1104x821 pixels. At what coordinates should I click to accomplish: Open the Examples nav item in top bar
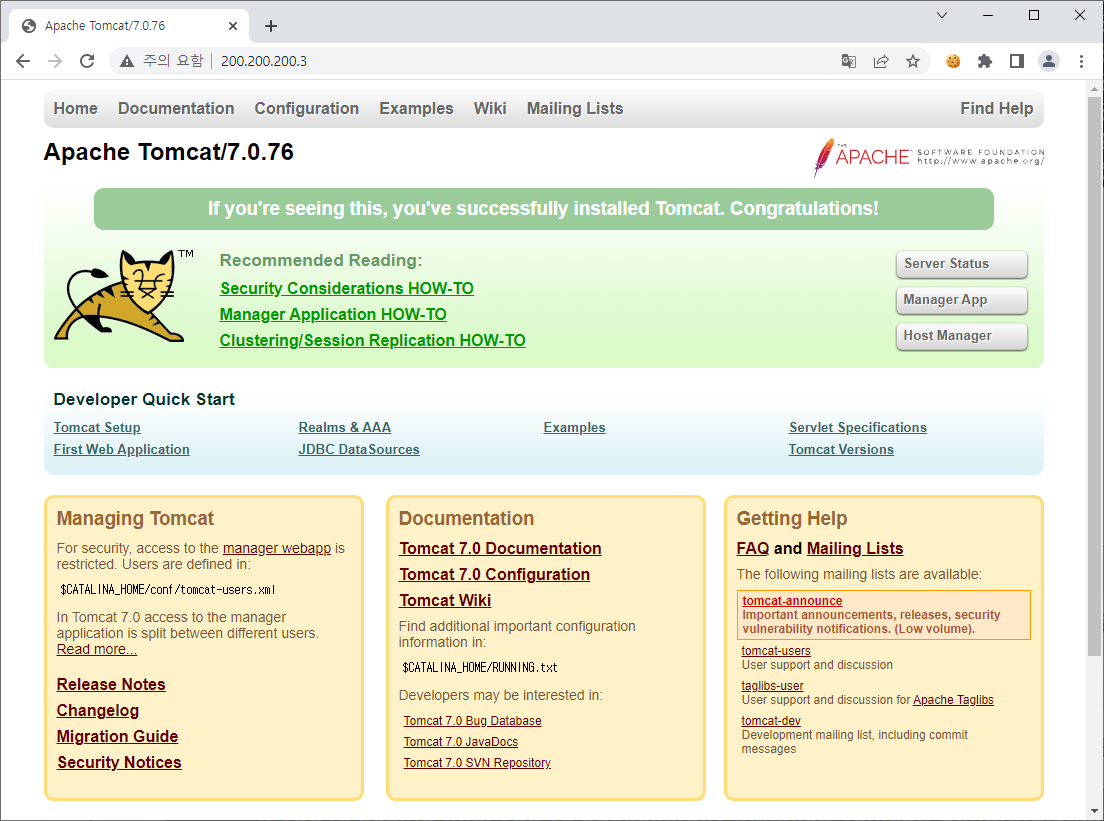(416, 108)
